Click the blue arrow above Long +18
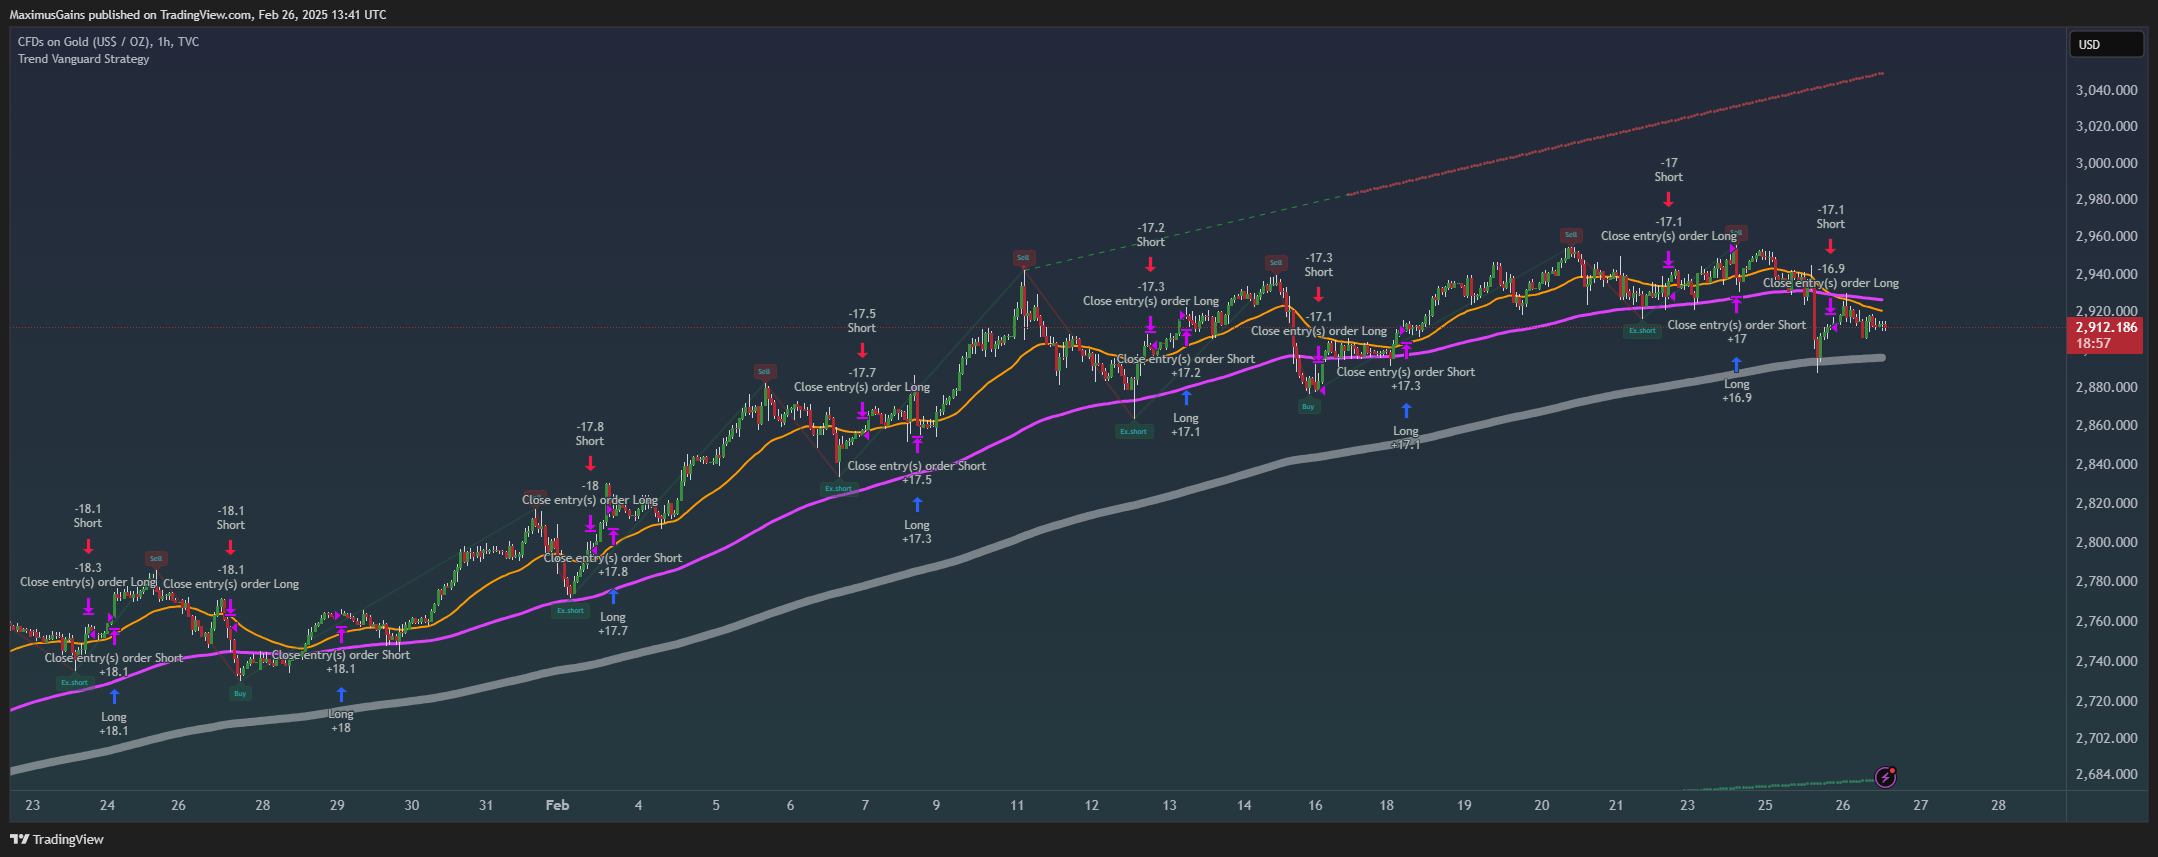 point(341,694)
